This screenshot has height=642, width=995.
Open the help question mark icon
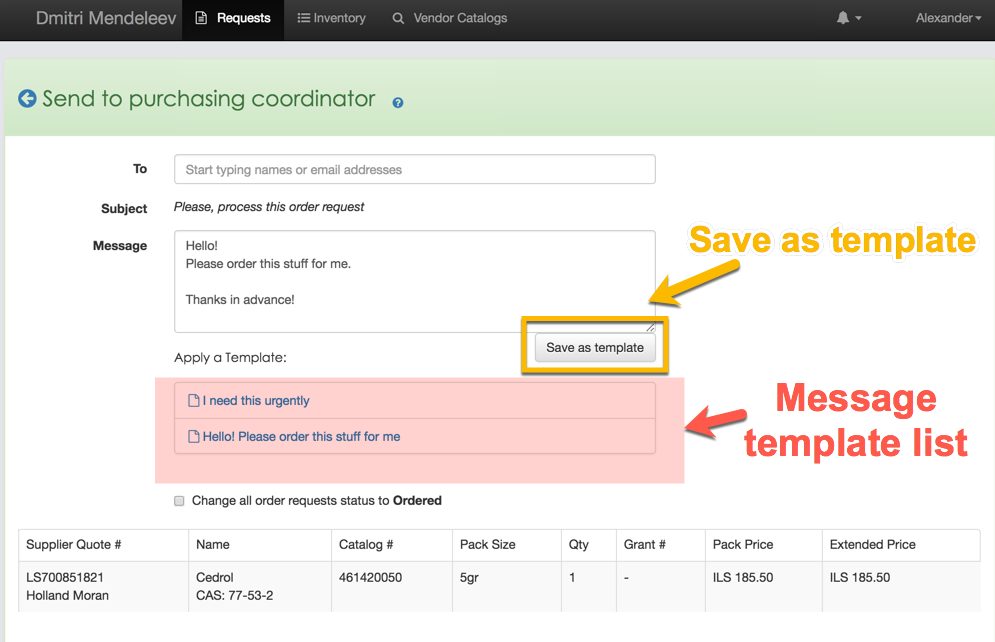click(397, 101)
